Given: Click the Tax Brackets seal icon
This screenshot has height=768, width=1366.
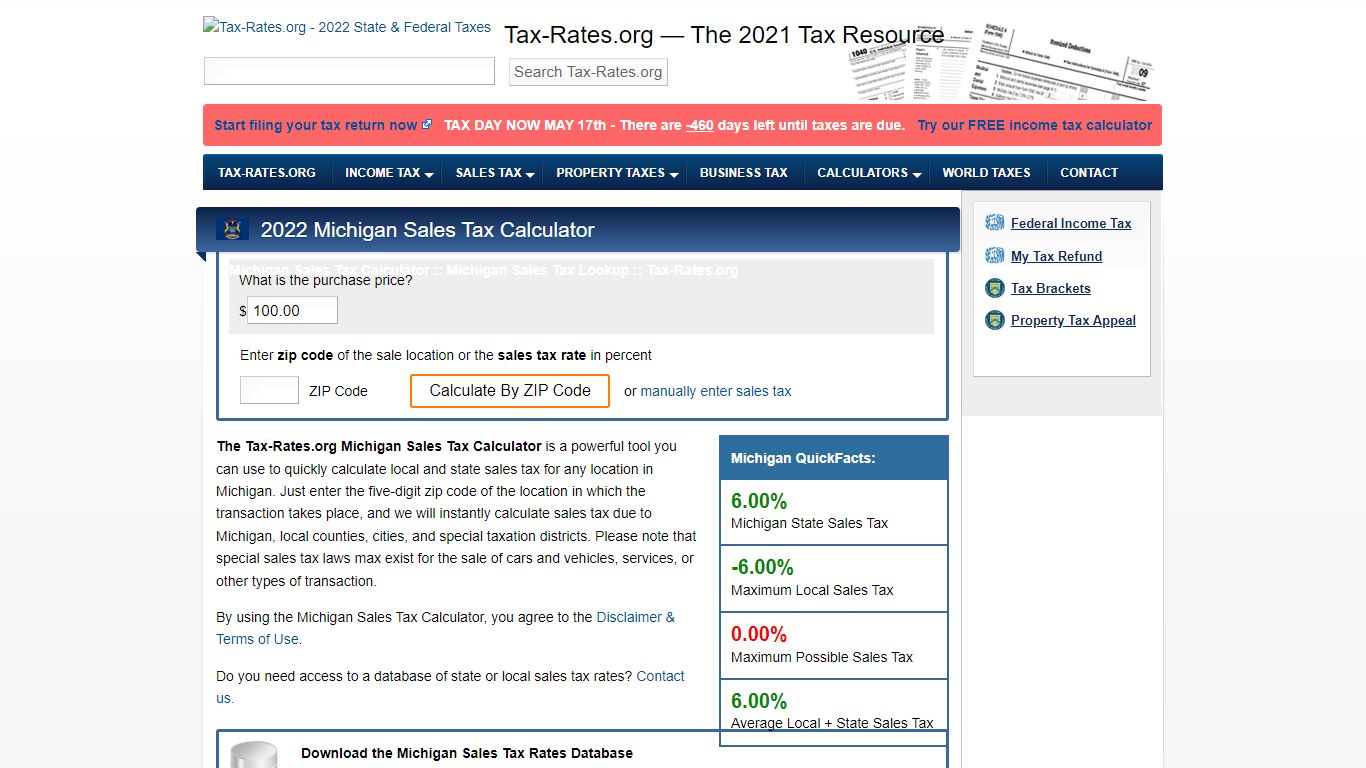Looking at the screenshot, I should click(x=994, y=288).
